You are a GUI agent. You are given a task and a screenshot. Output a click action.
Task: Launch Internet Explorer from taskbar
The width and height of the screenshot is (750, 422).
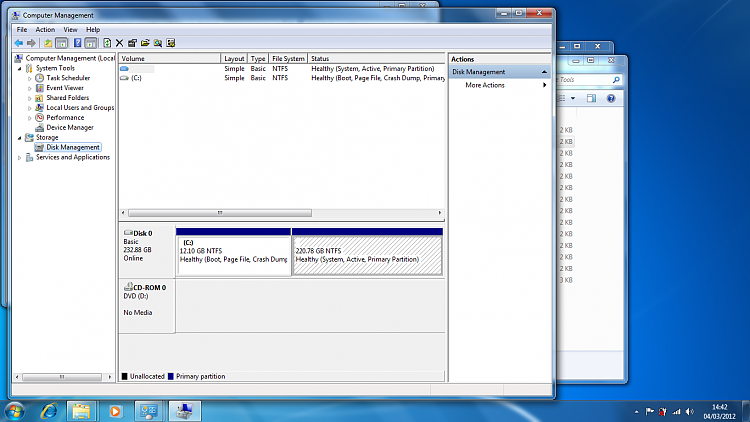pos(49,411)
